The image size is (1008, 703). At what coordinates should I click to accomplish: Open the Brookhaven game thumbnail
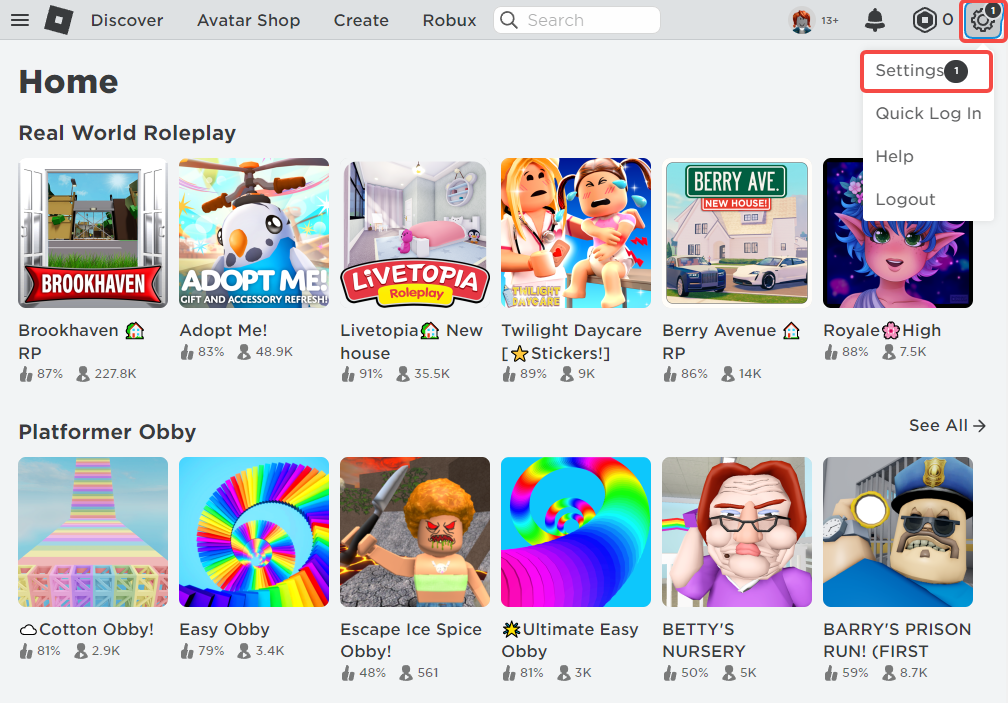click(93, 233)
